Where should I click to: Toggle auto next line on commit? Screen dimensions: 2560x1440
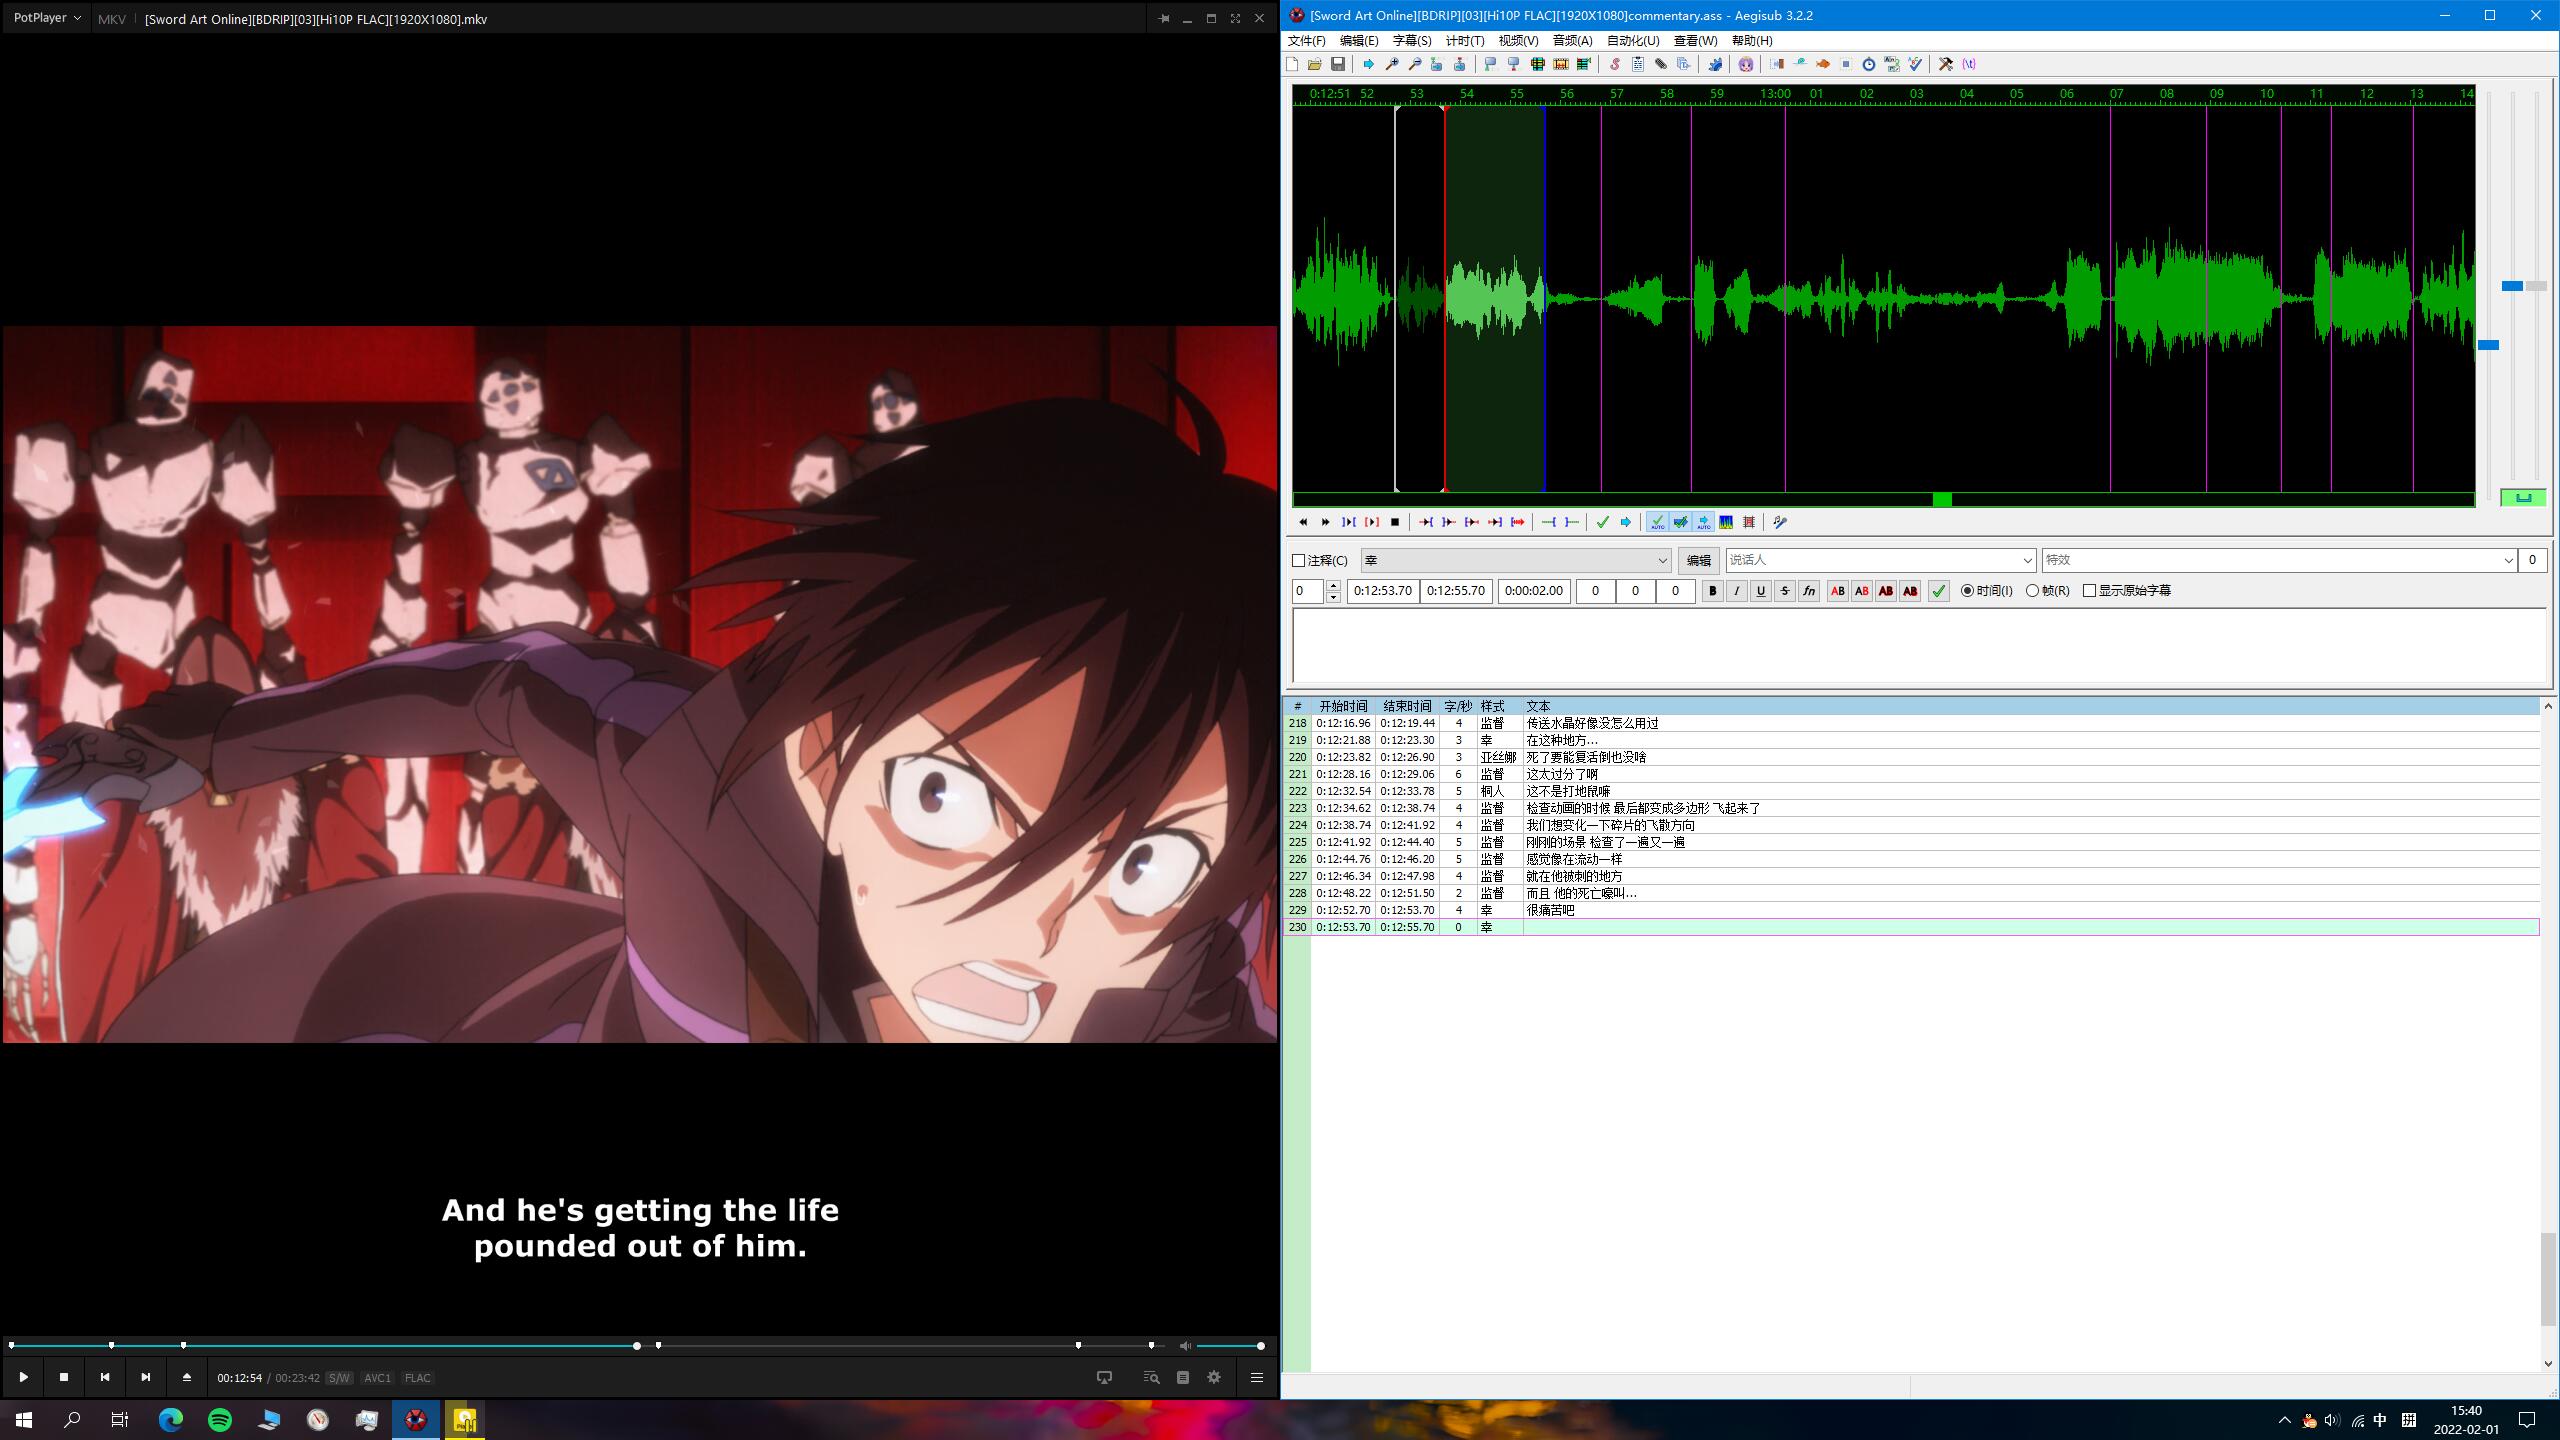point(1681,522)
